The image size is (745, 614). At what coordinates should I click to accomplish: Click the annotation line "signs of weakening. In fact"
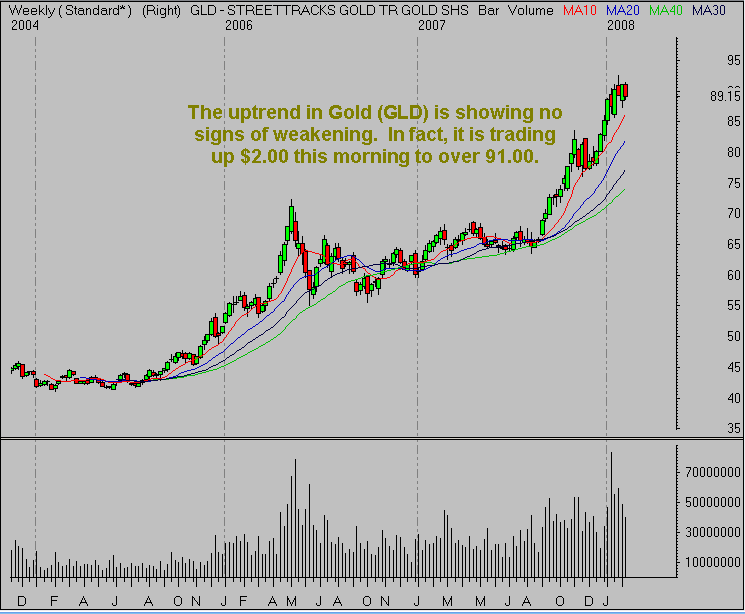[321, 135]
